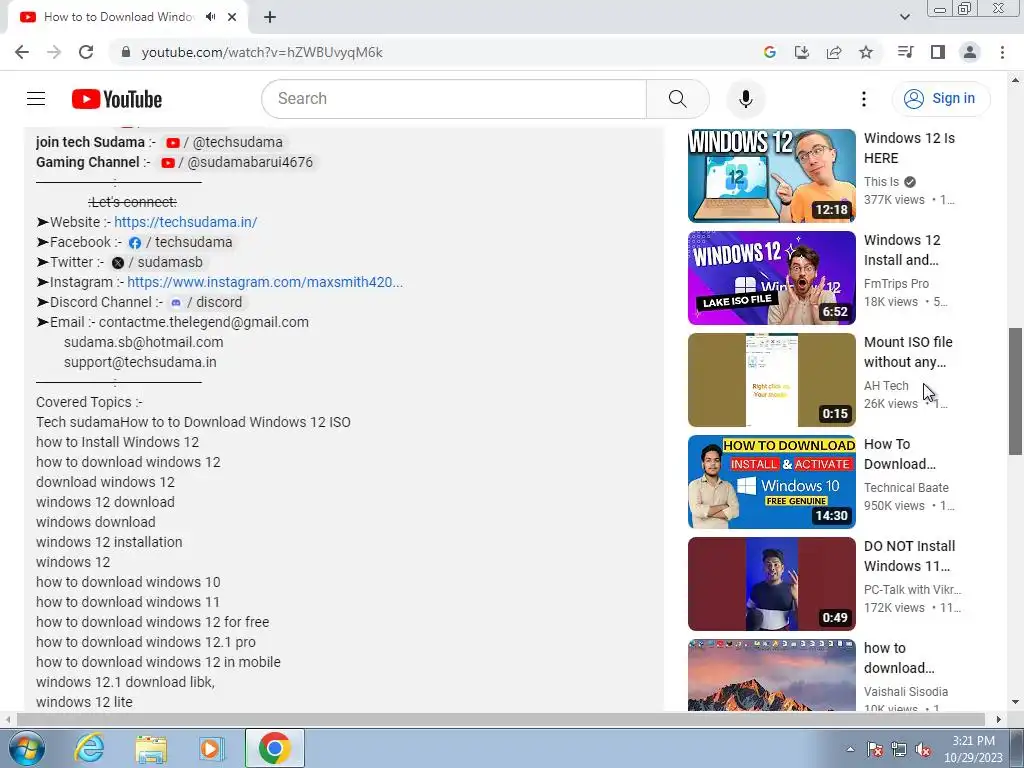
Task: Click the search magnifier button
Action: [x=677, y=99]
